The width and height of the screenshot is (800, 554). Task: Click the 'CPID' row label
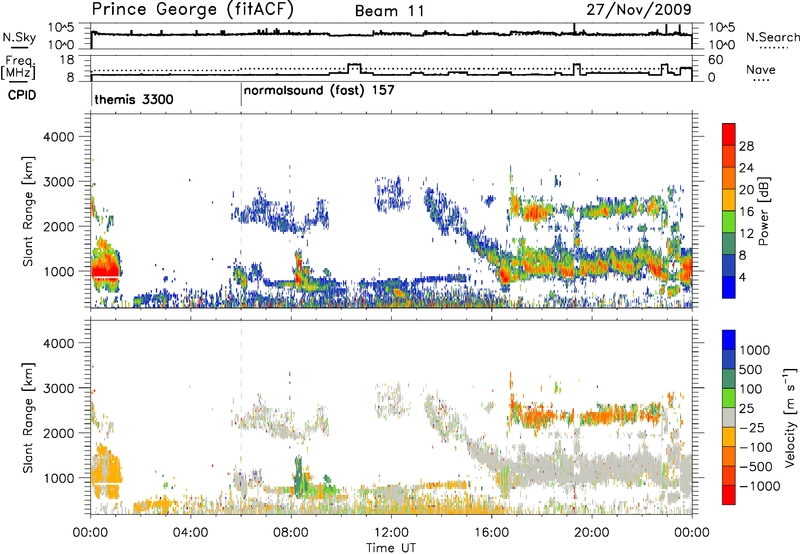pyautogui.click(x=22, y=95)
